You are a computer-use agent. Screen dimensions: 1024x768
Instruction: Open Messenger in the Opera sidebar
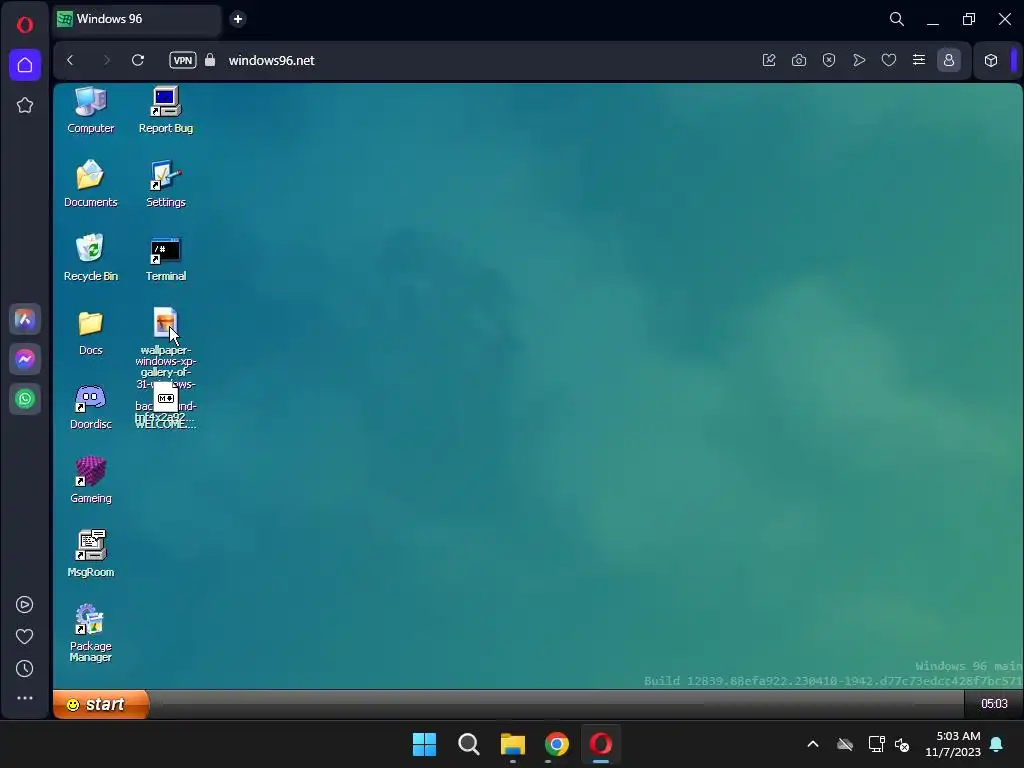25,359
